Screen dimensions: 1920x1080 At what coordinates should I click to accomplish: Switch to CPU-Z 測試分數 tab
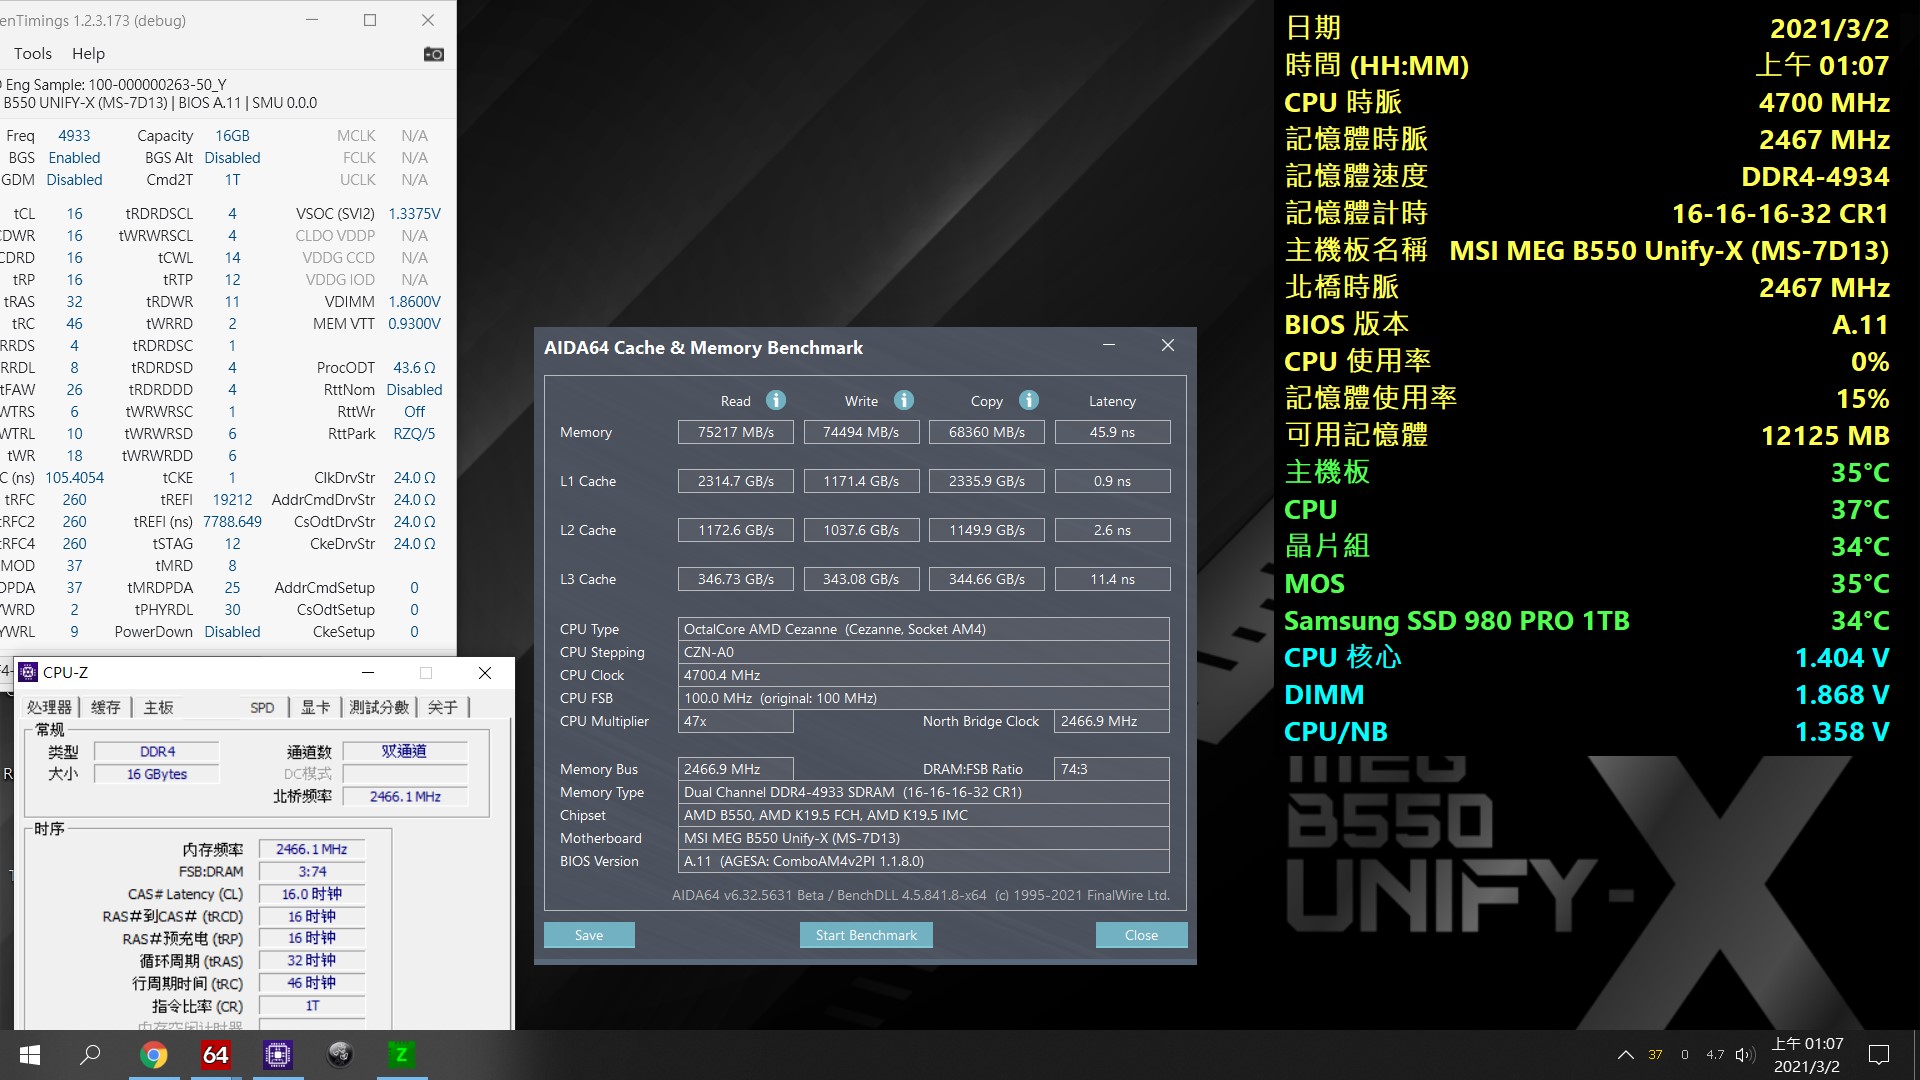[x=379, y=708]
